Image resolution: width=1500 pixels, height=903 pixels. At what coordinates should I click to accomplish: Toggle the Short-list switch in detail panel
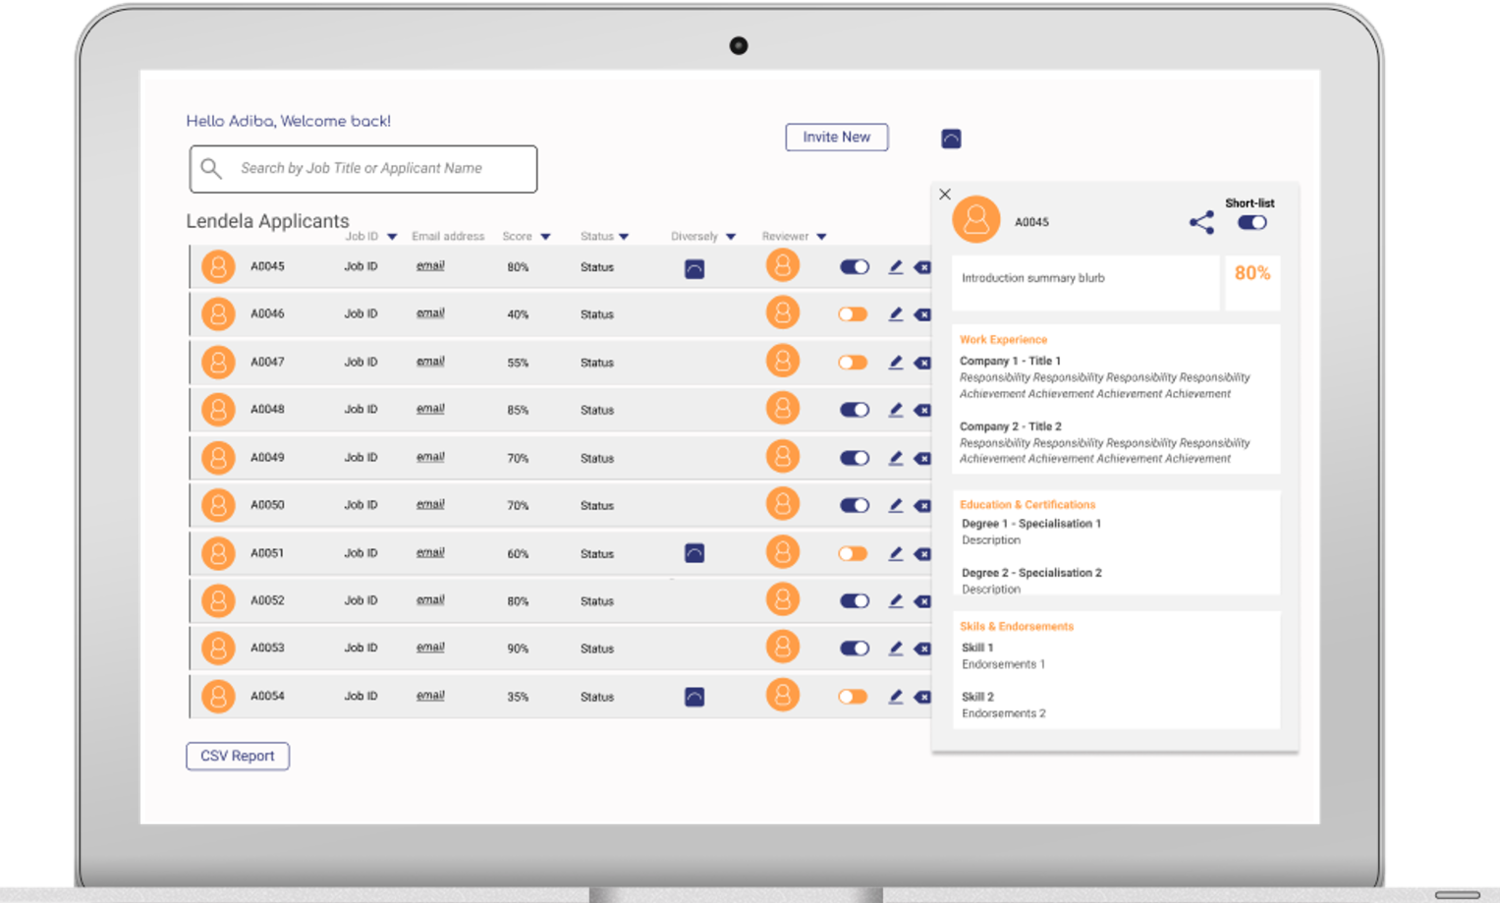[1252, 223]
